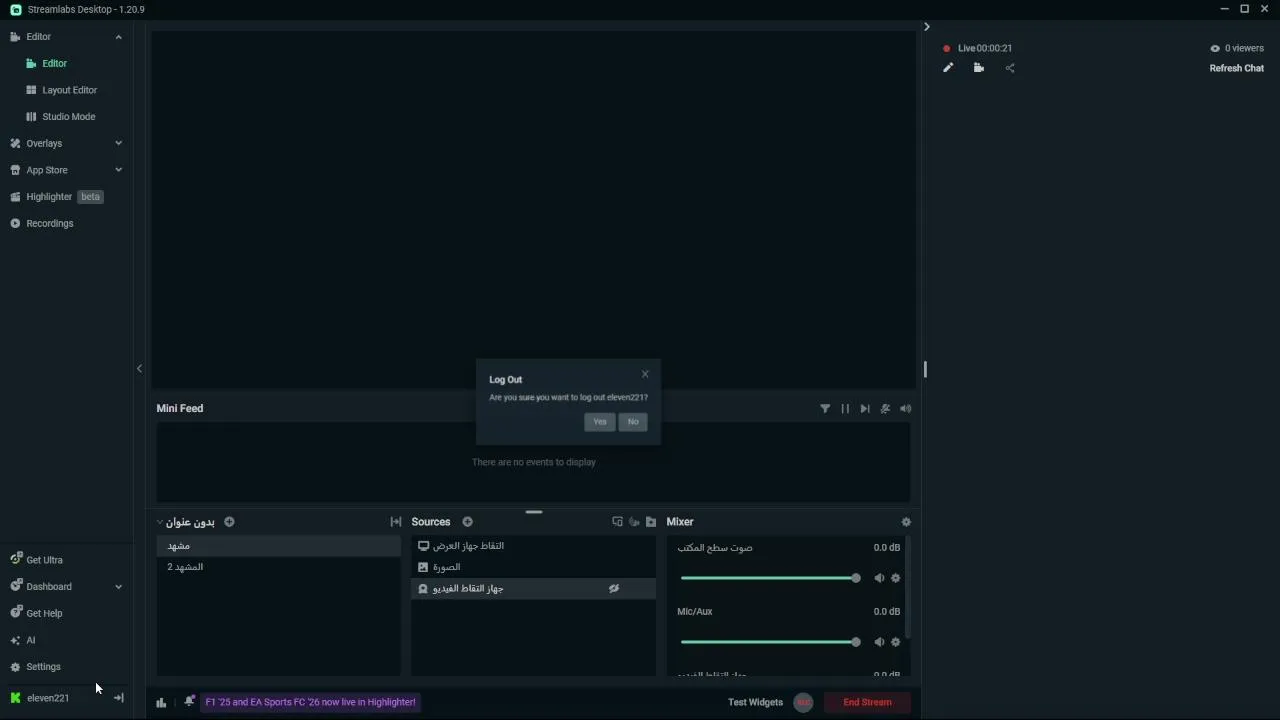Toggle the Mini Feed mute events icon
Image resolution: width=1280 pixels, height=720 pixels.
click(885, 409)
